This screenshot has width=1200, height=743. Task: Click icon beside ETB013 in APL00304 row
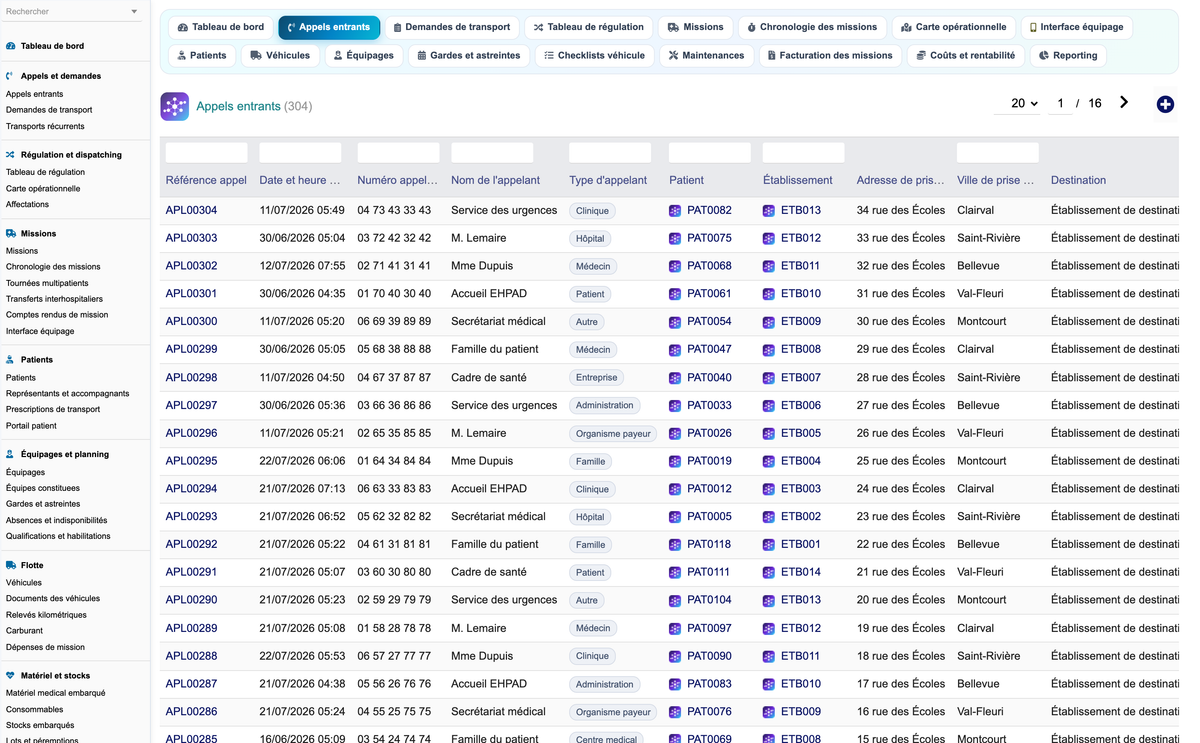[769, 211]
